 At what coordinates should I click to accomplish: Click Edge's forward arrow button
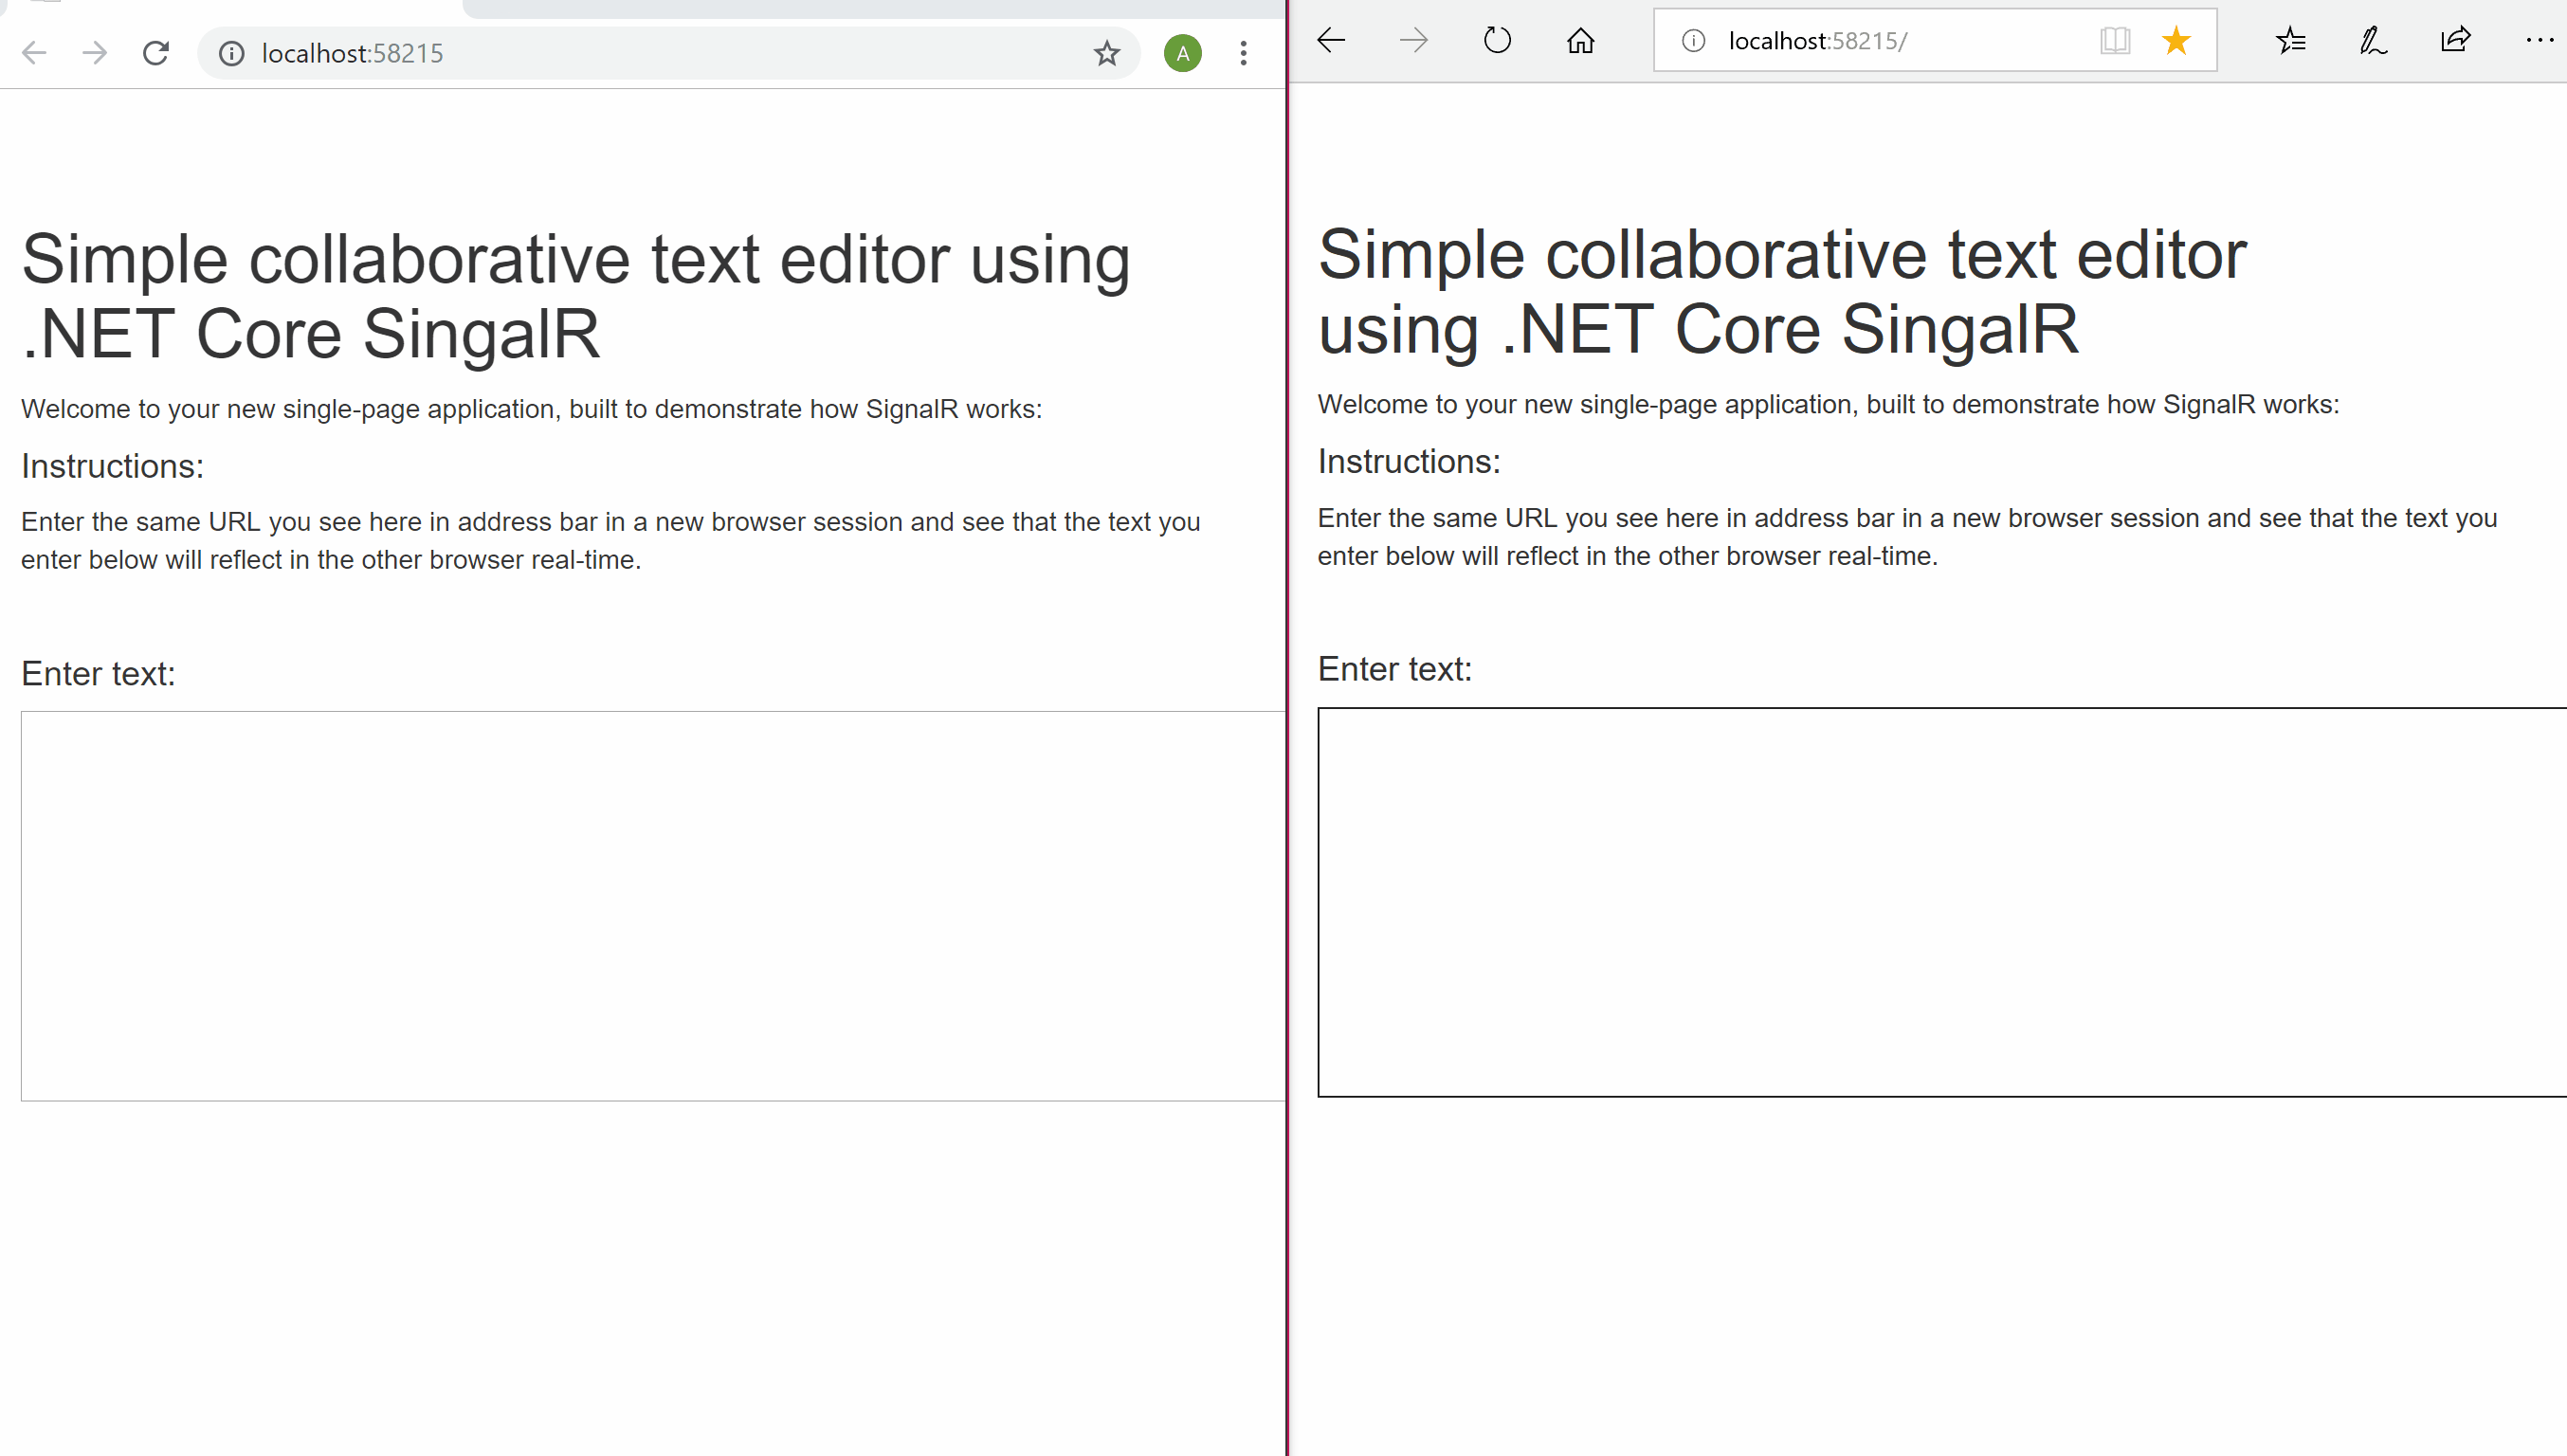point(1413,40)
